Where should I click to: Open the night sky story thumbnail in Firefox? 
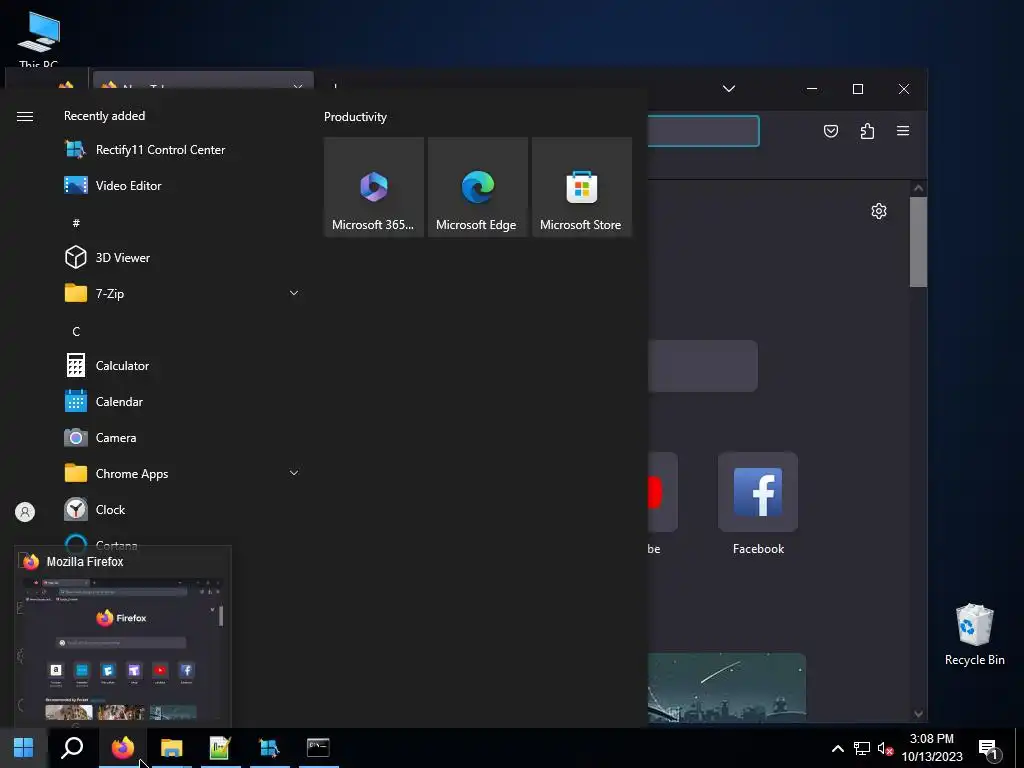coord(727,687)
